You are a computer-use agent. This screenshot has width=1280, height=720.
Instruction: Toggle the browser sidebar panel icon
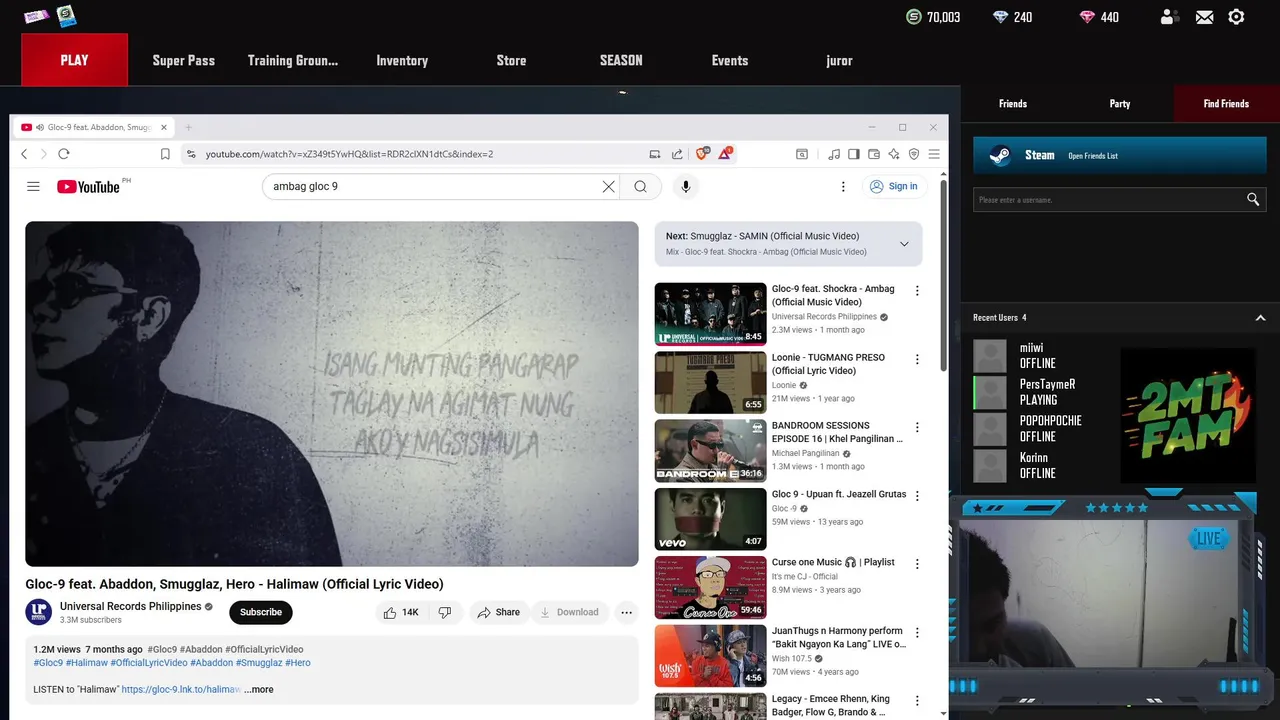(x=854, y=154)
